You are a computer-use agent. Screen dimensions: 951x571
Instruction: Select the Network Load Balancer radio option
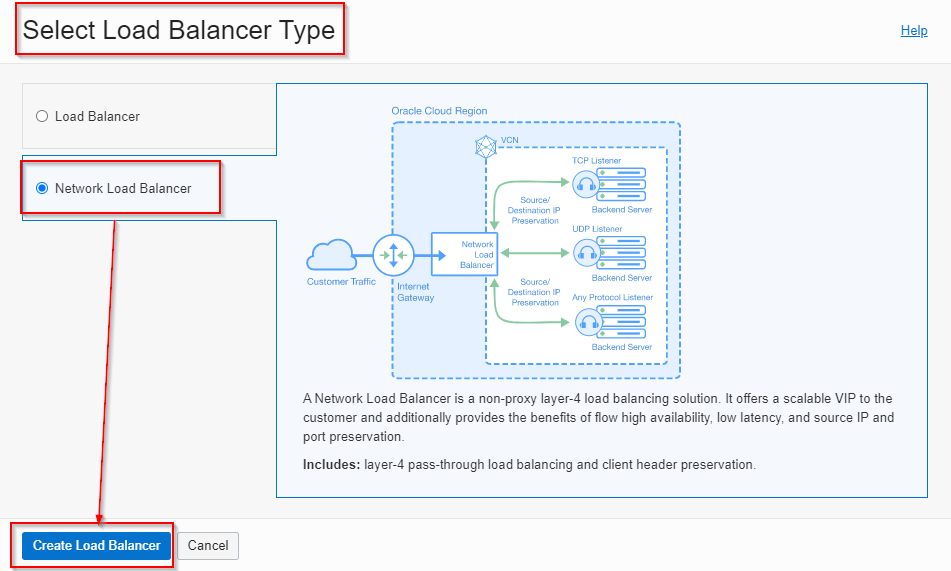(x=42, y=188)
